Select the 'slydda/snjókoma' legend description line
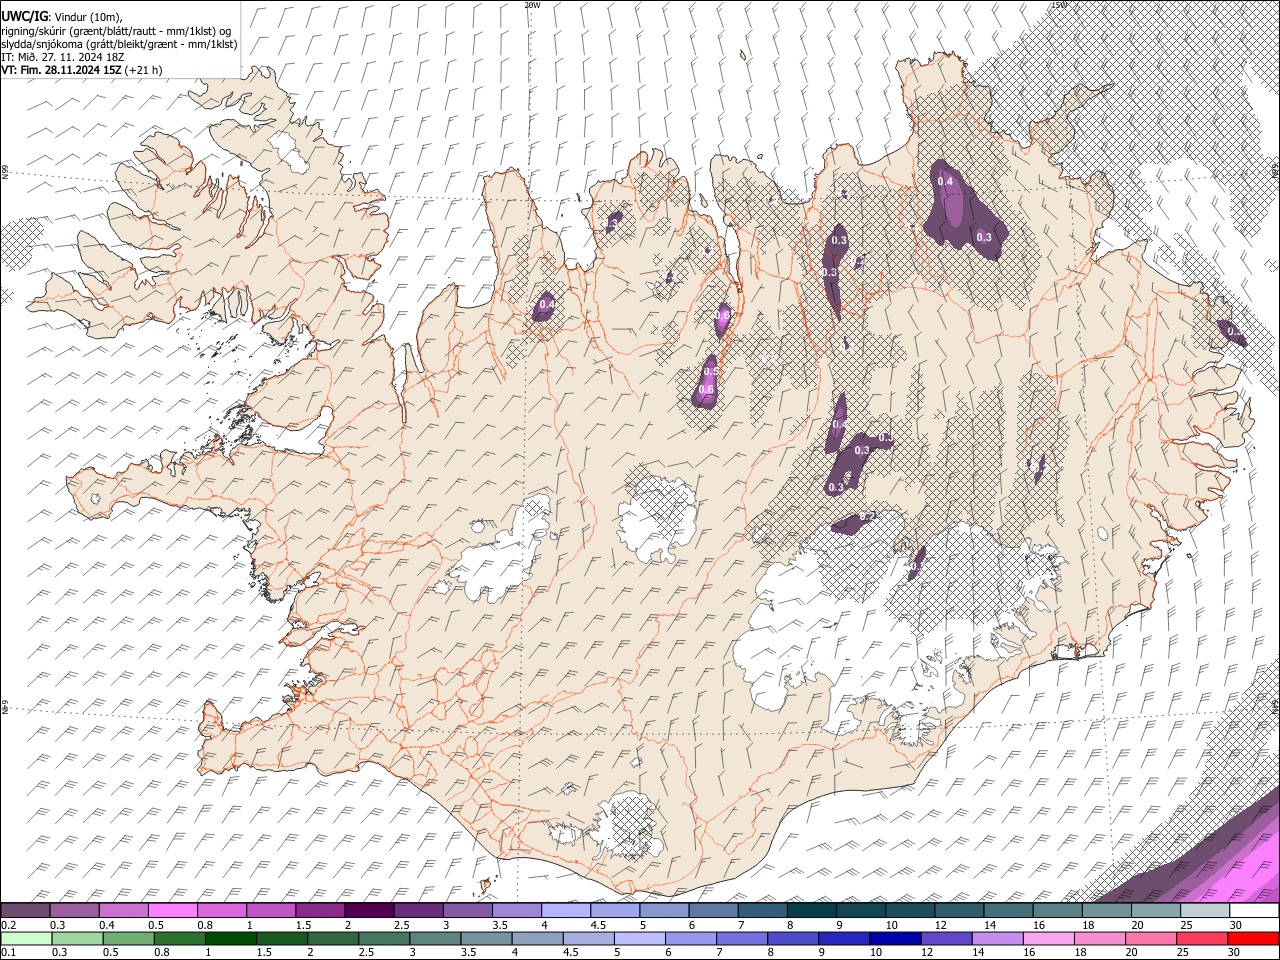 [119, 44]
